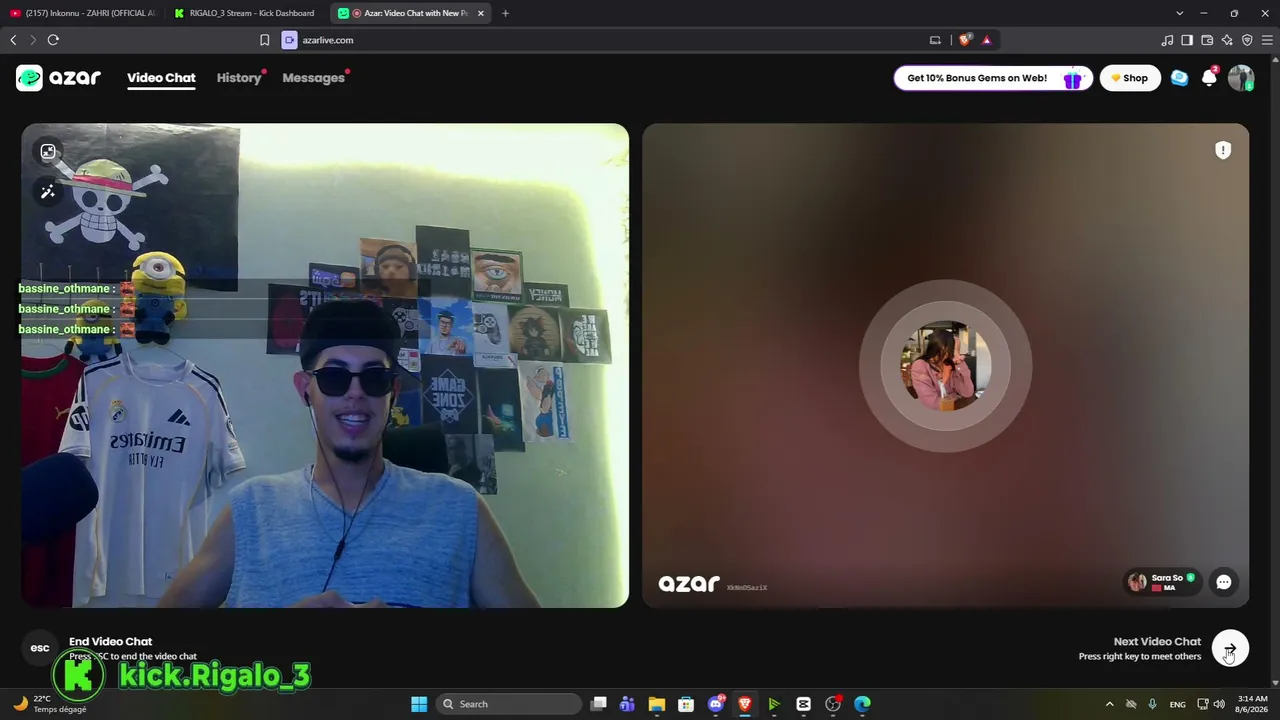The height and width of the screenshot is (720, 1280).
Task: Click the taskbar Search box
Action: [x=510, y=704]
